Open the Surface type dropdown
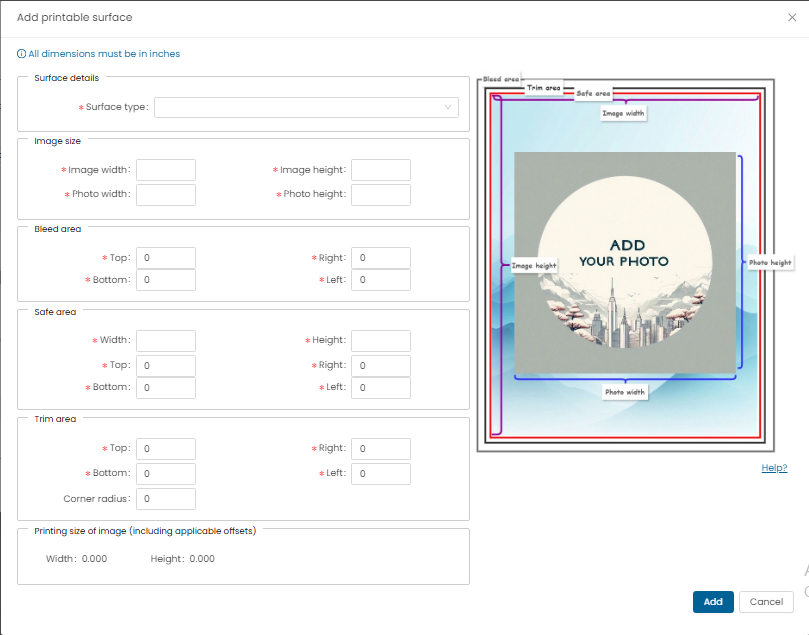 pyautogui.click(x=306, y=107)
